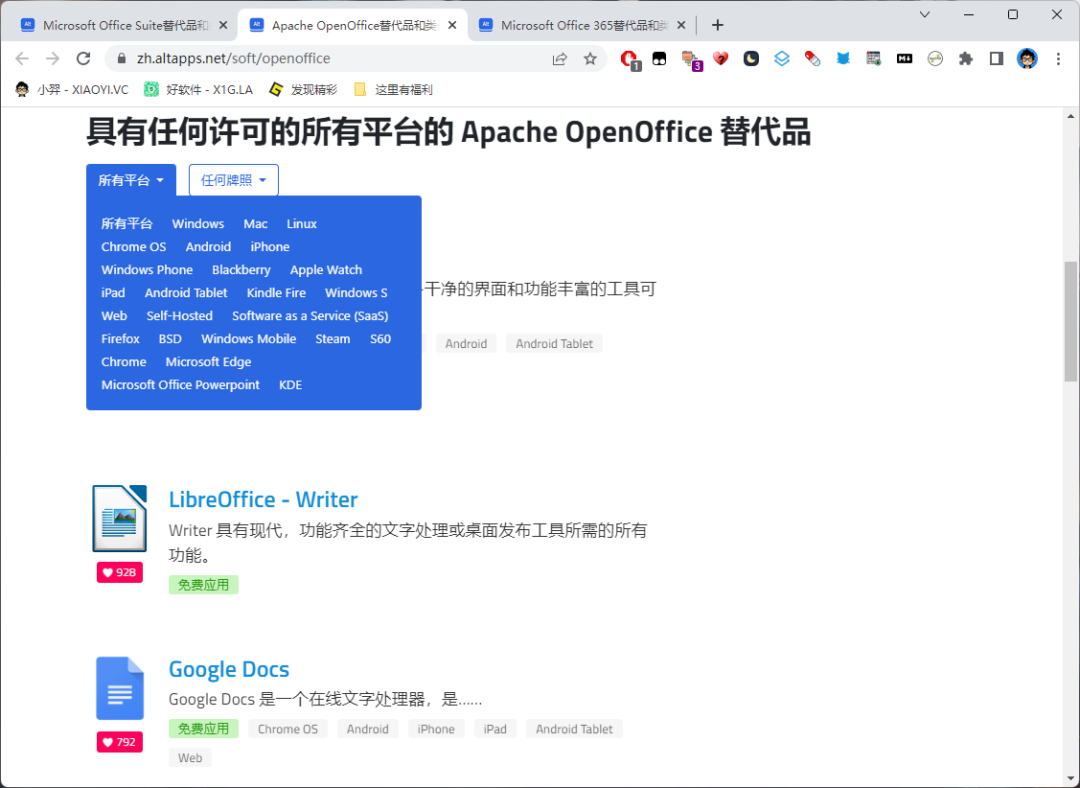Reload the current page
Screen dimensions: 1080x788
point(83,59)
